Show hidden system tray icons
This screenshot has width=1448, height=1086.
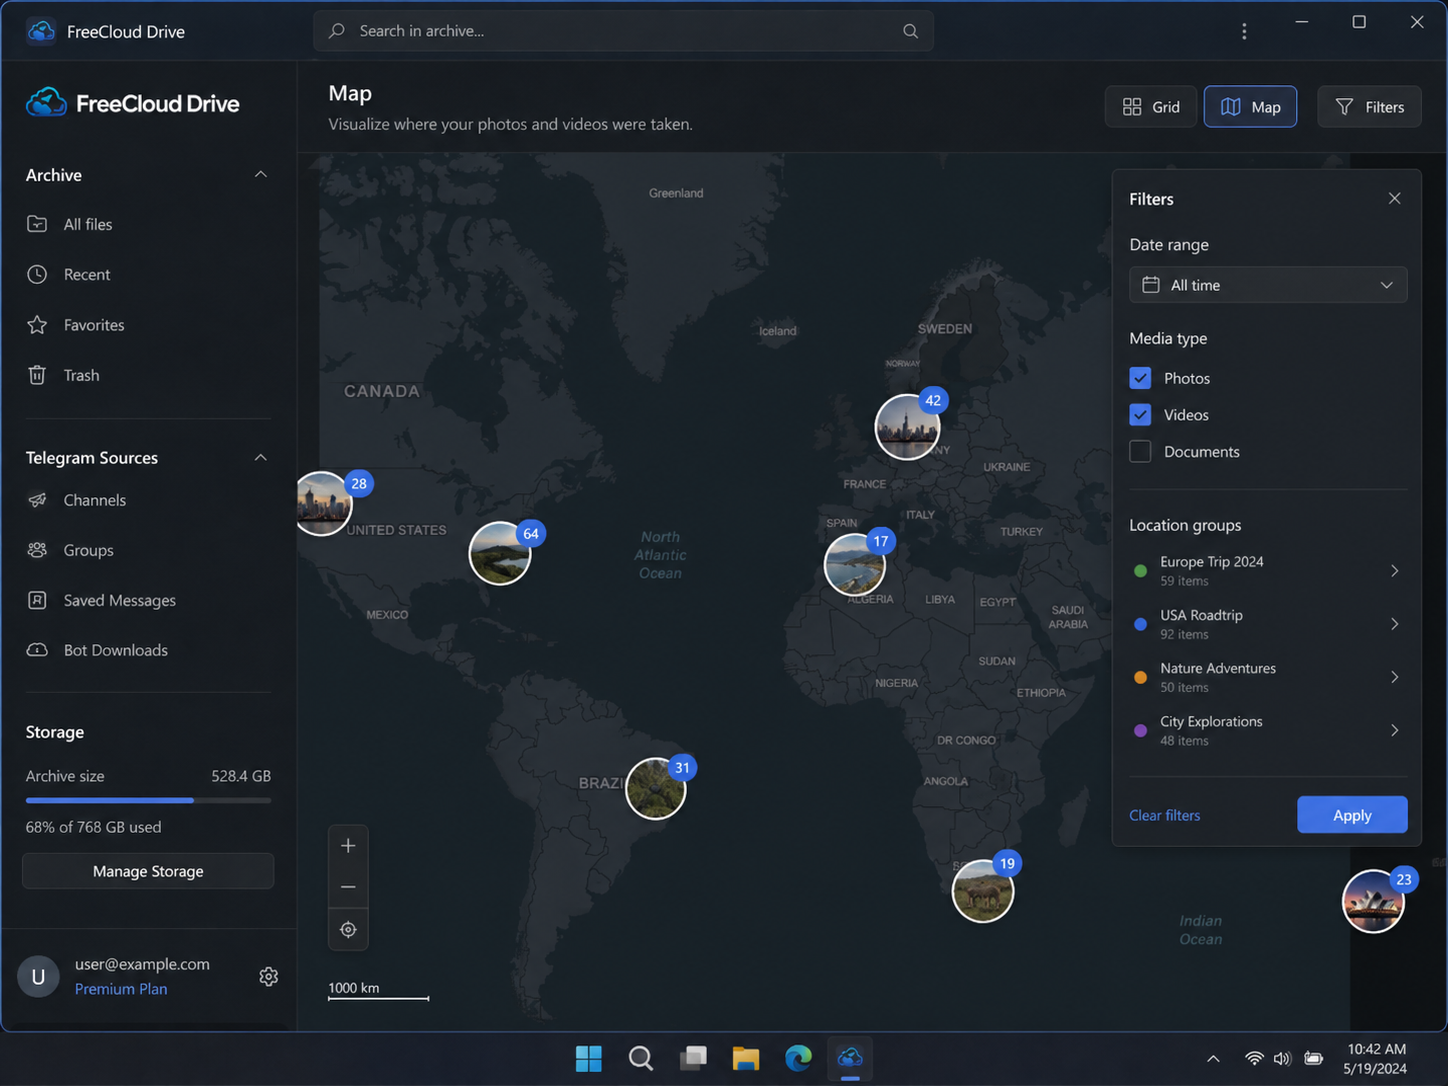(x=1213, y=1058)
